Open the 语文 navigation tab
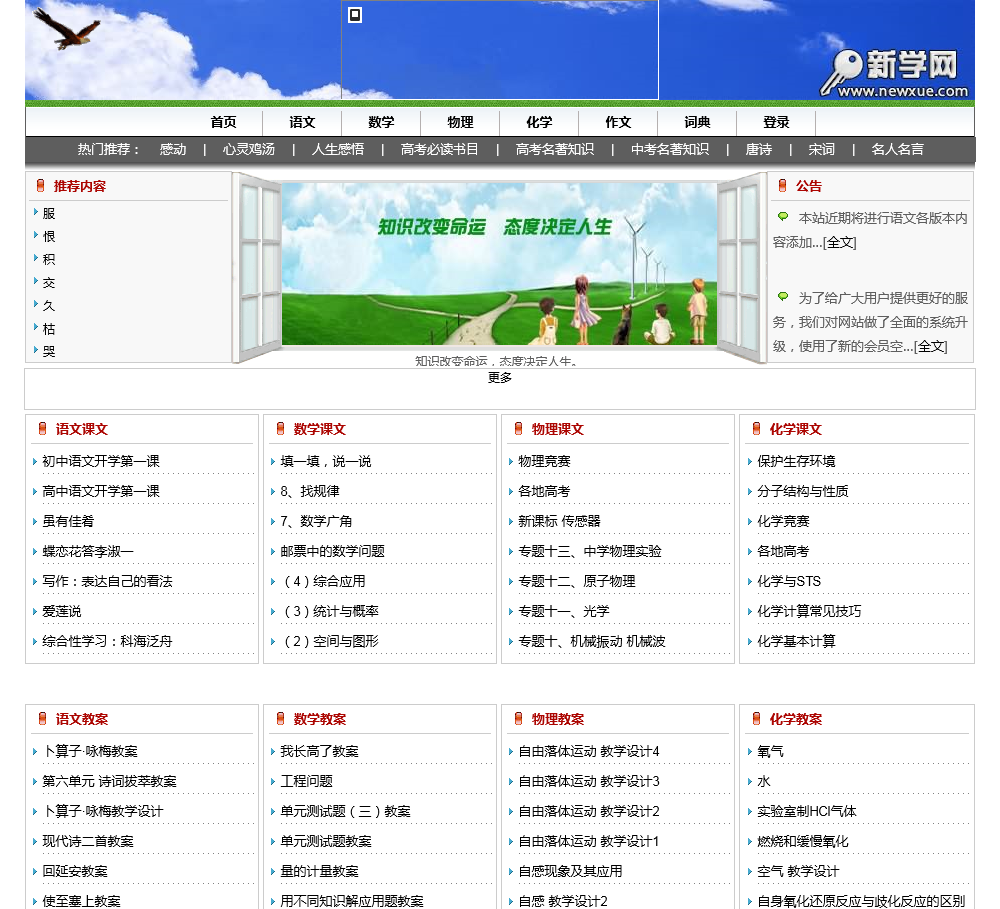Image resolution: width=1000 pixels, height=909 pixels. [302, 122]
